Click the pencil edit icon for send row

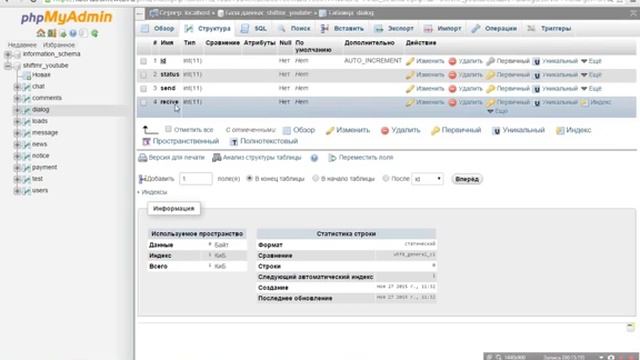click(x=410, y=89)
